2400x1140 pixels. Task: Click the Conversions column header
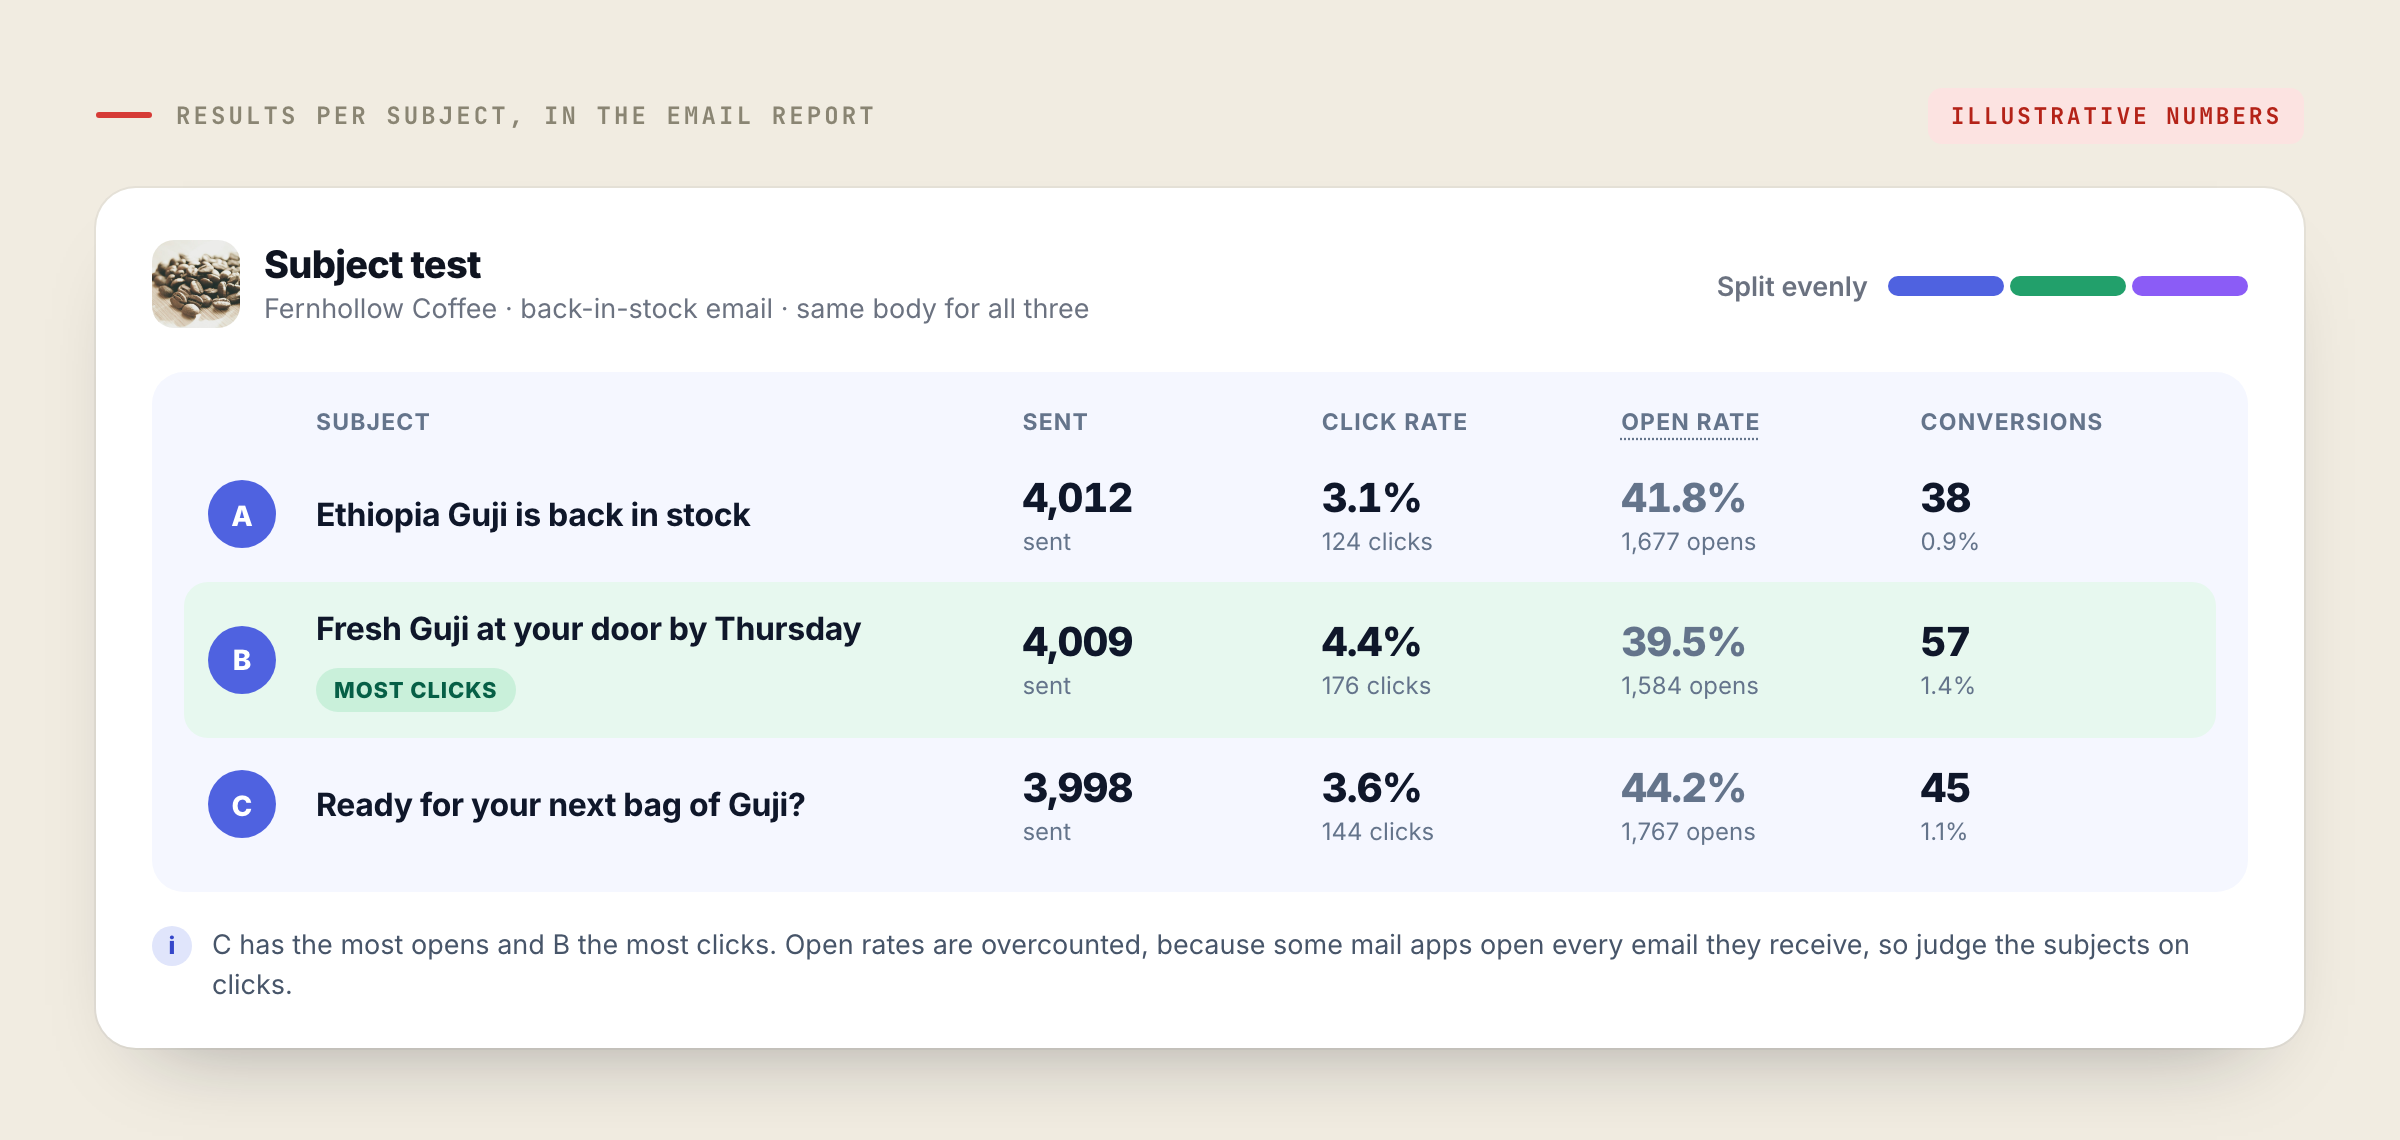point(2011,422)
